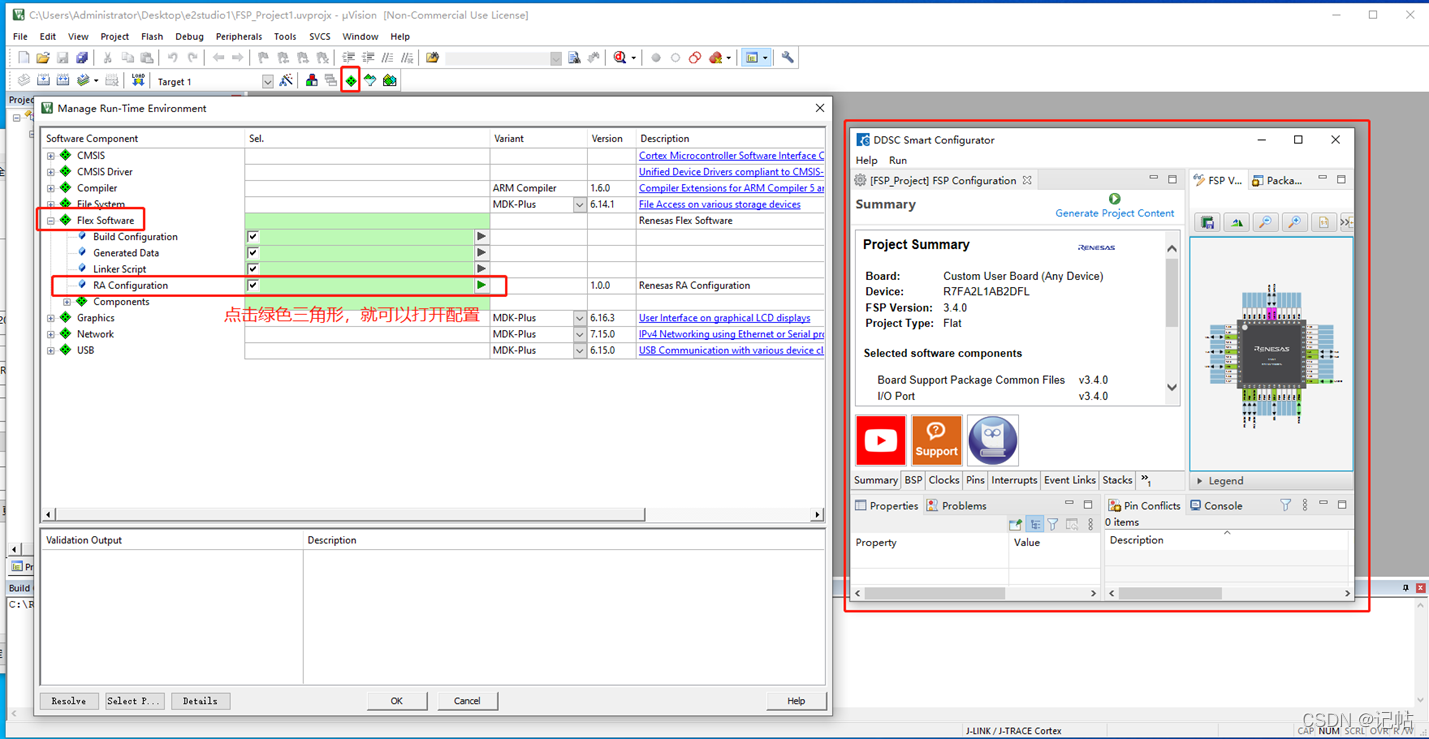The image size is (1429, 739).
Task: Switch to the Problems tab
Action: 955,506
